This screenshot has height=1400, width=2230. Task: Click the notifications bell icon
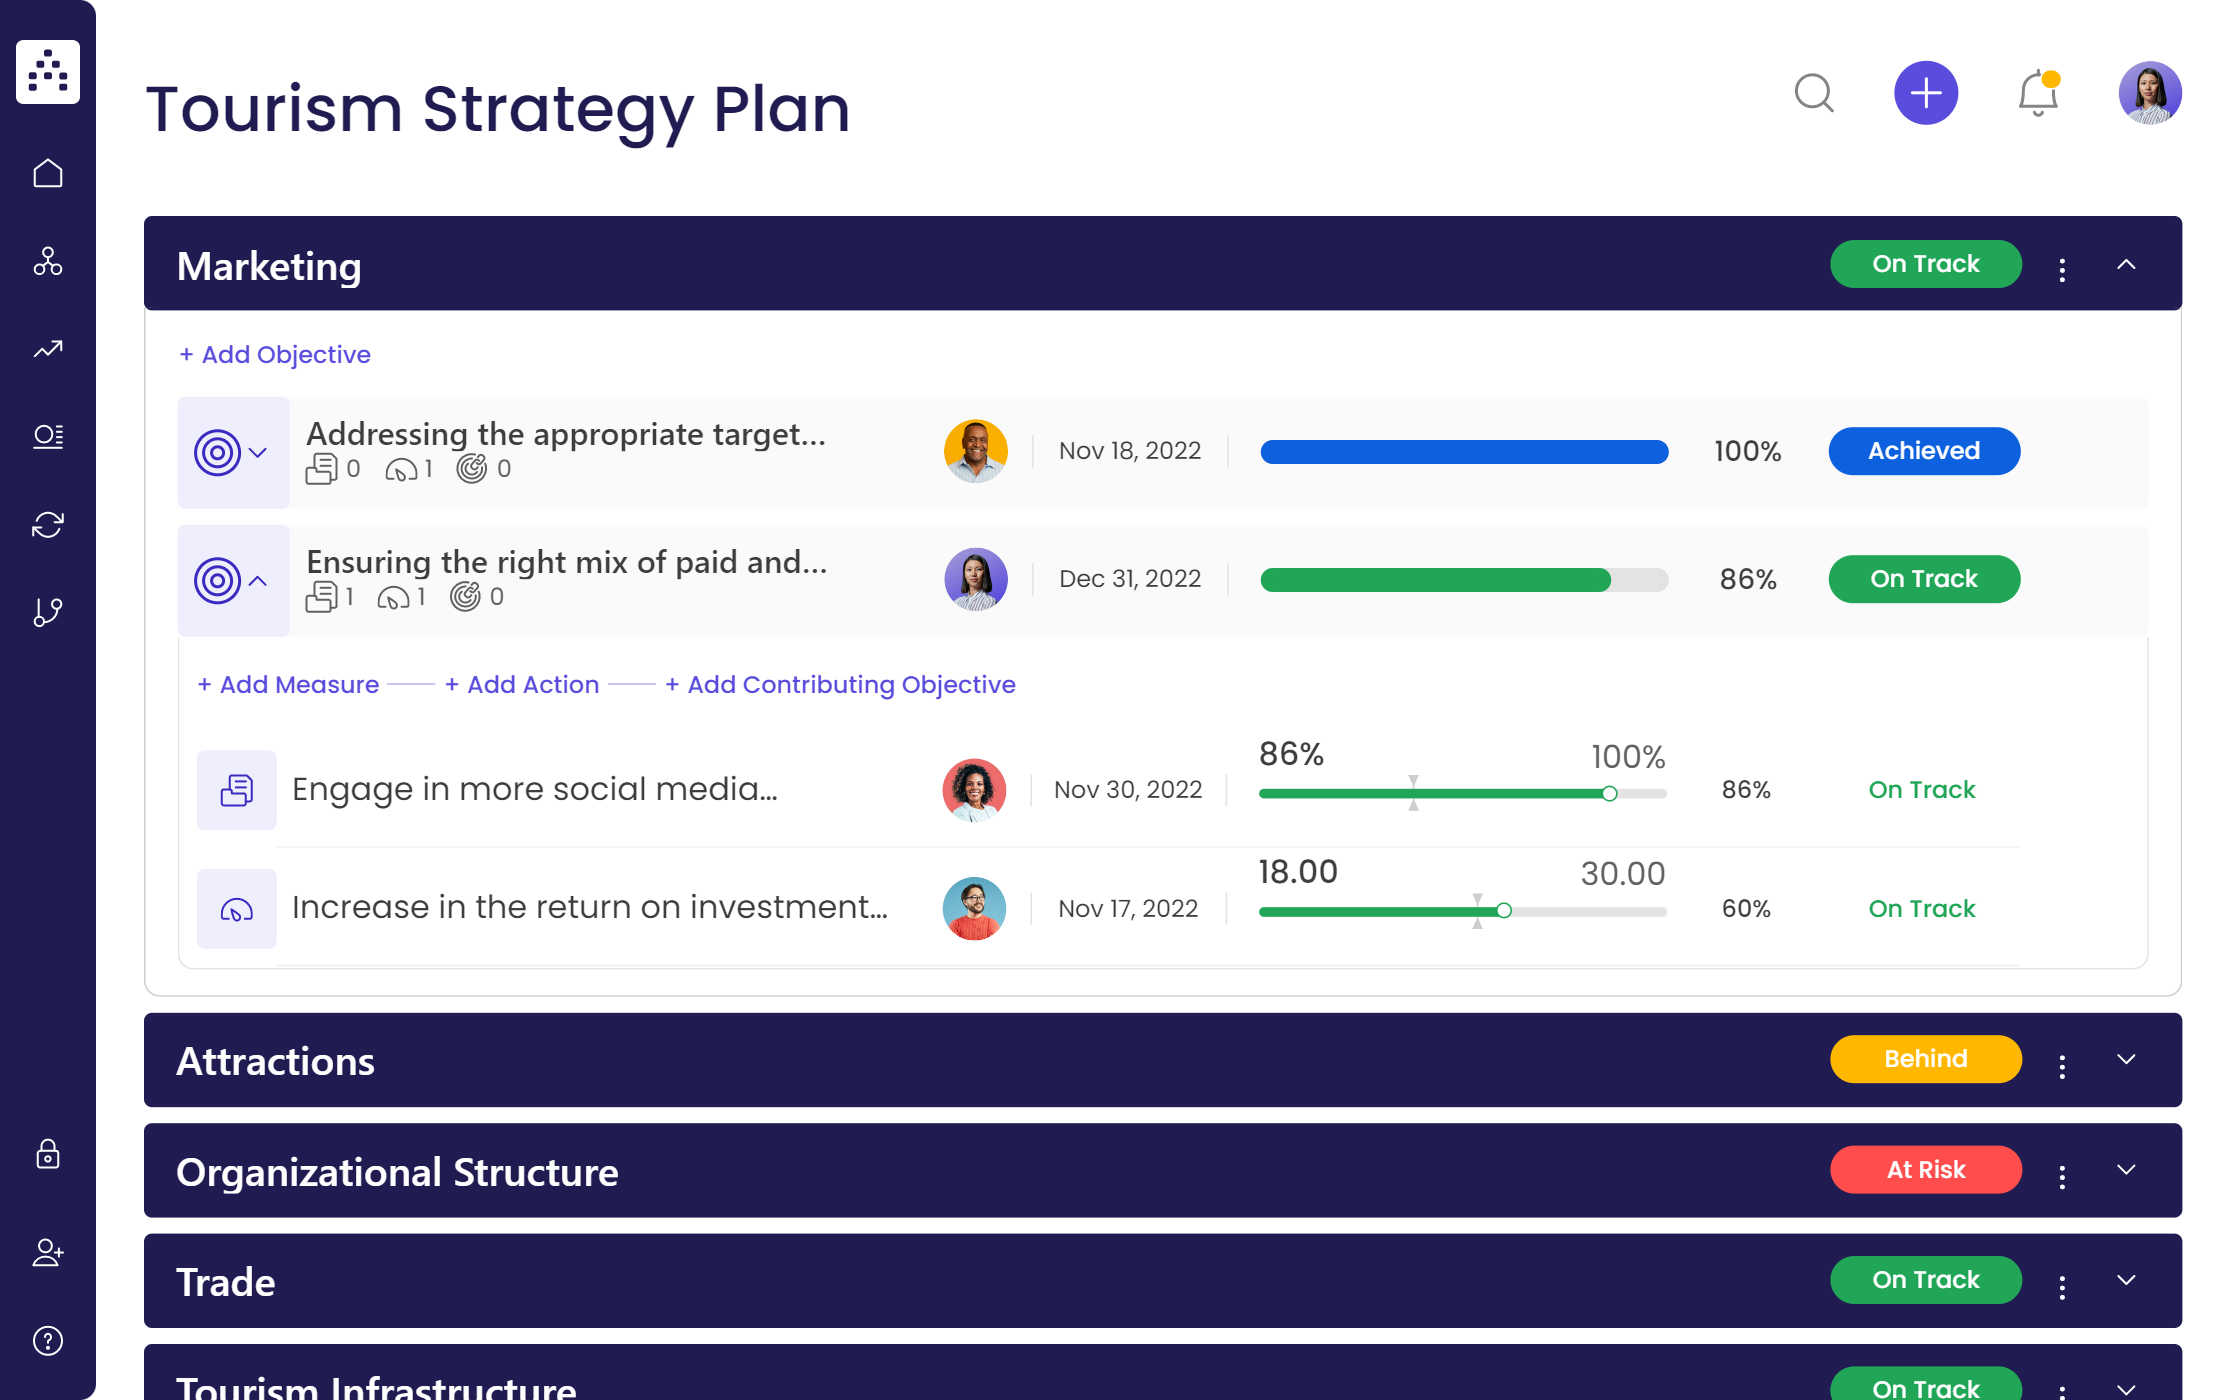click(x=2037, y=92)
